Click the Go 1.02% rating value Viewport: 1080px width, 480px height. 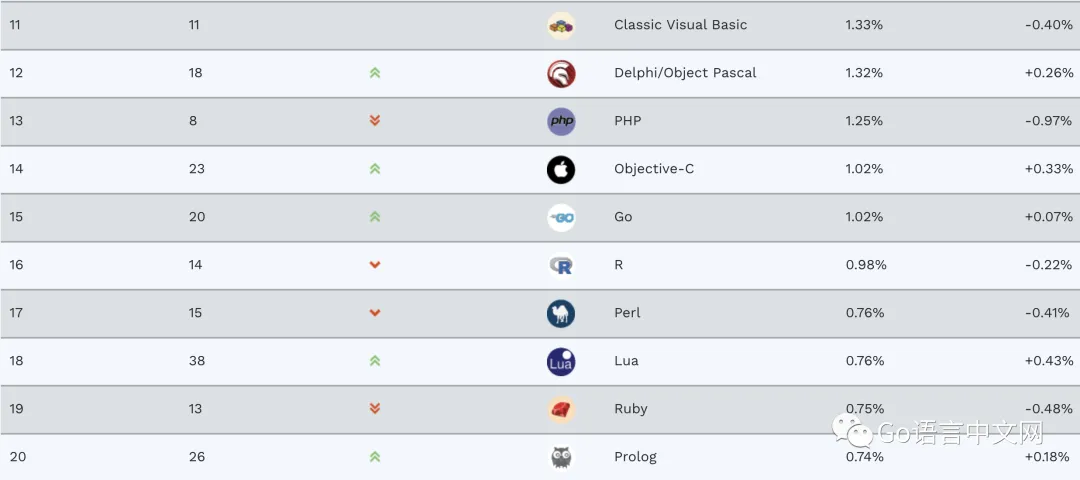(x=864, y=217)
